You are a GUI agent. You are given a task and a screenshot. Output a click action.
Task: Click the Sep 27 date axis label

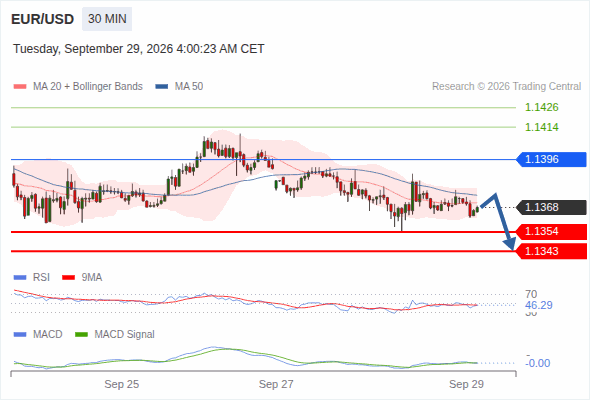276,384
